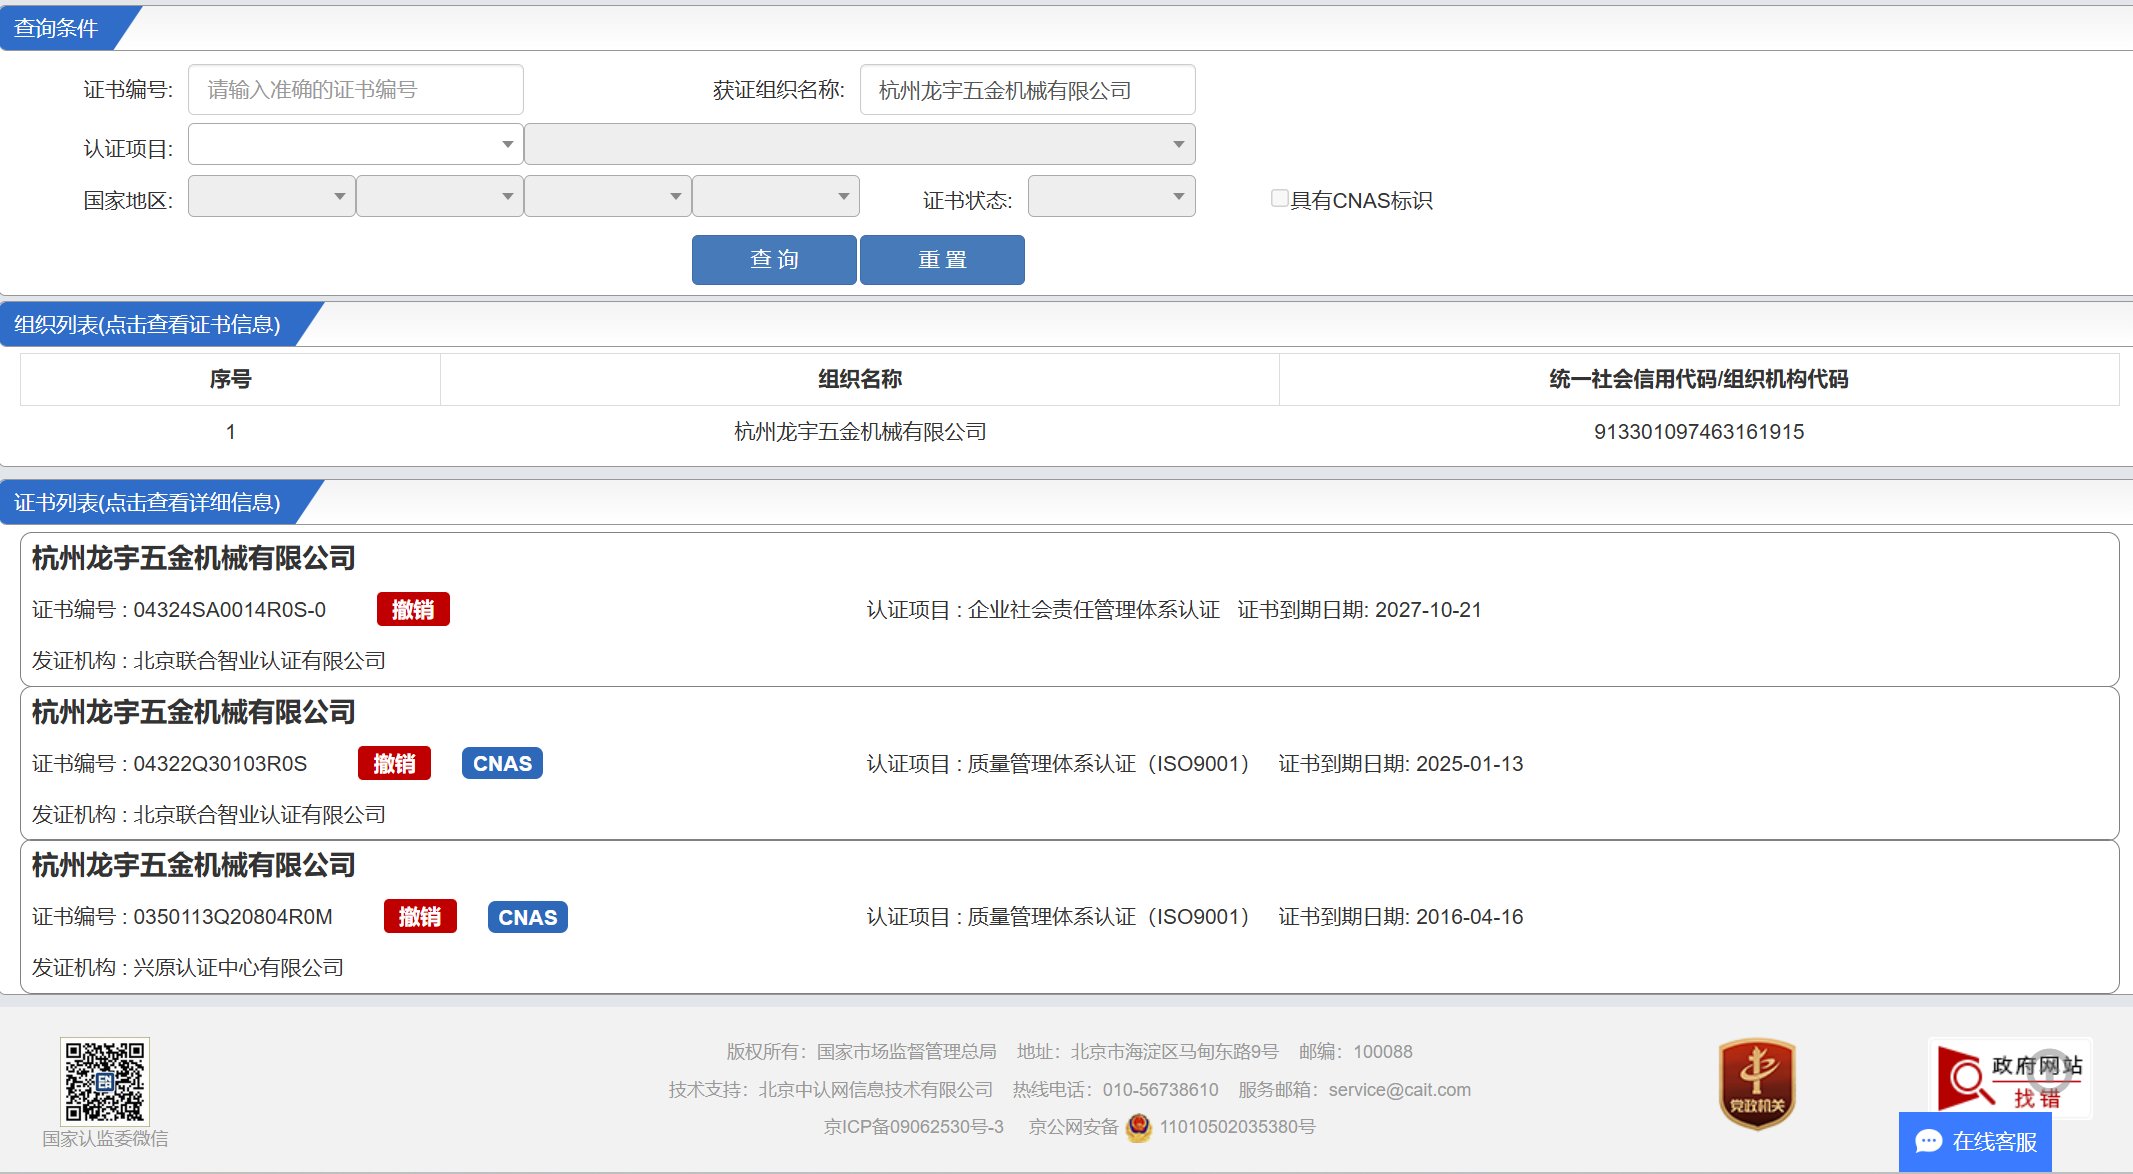Click the 京ICP备09062530号-3 link
Screen dimensions: 2133x1174
(913, 1127)
